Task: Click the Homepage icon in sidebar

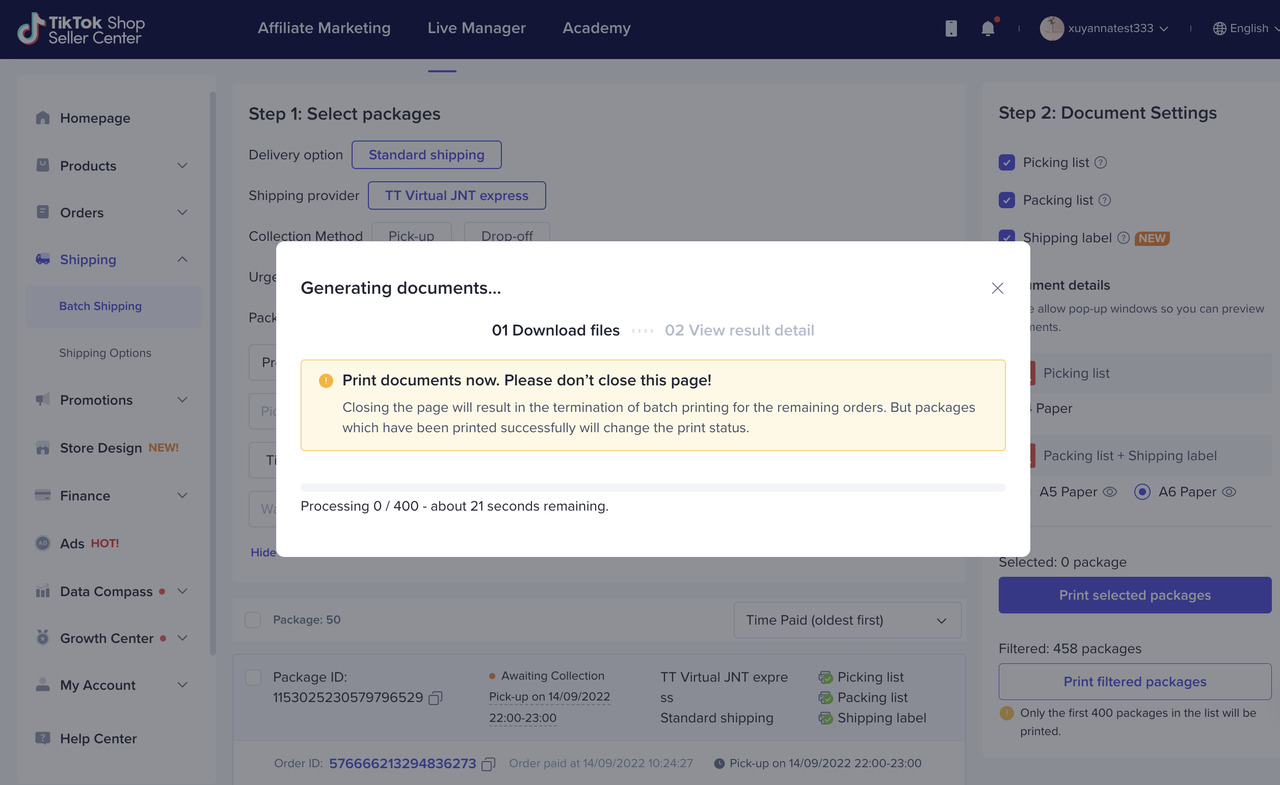Action: point(43,118)
